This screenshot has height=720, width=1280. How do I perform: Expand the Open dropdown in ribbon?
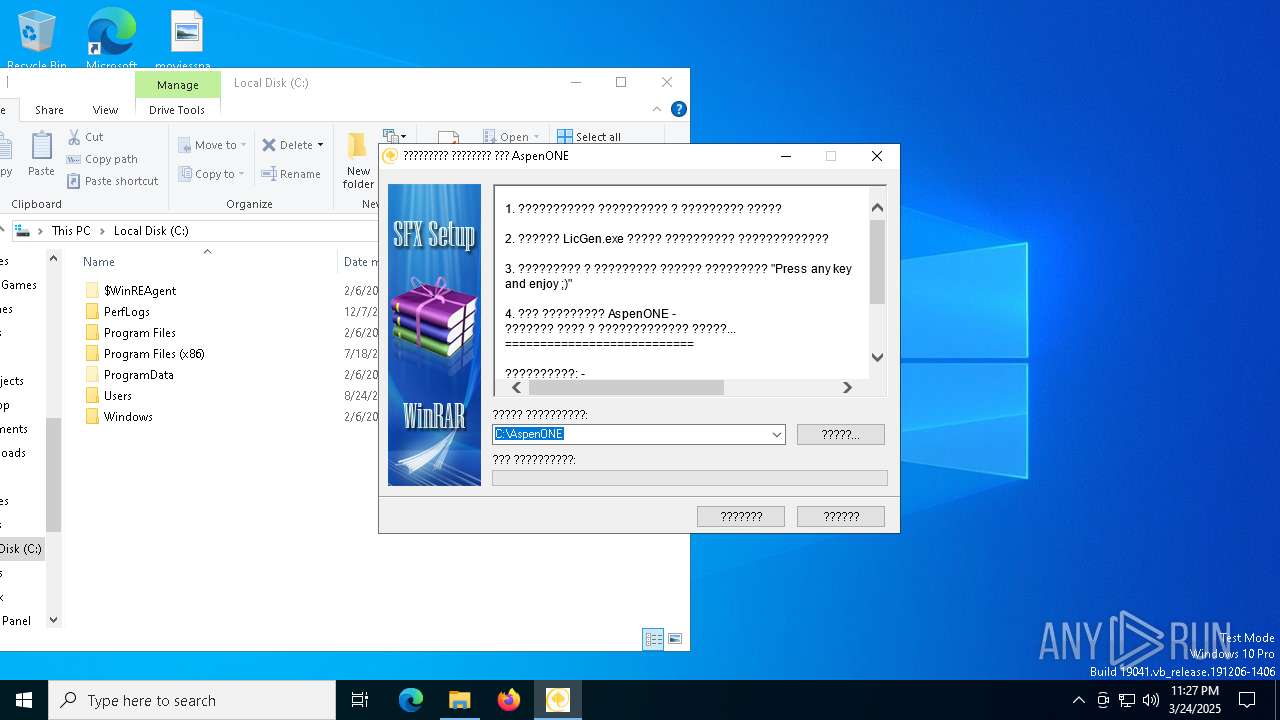click(x=536, y=137)
